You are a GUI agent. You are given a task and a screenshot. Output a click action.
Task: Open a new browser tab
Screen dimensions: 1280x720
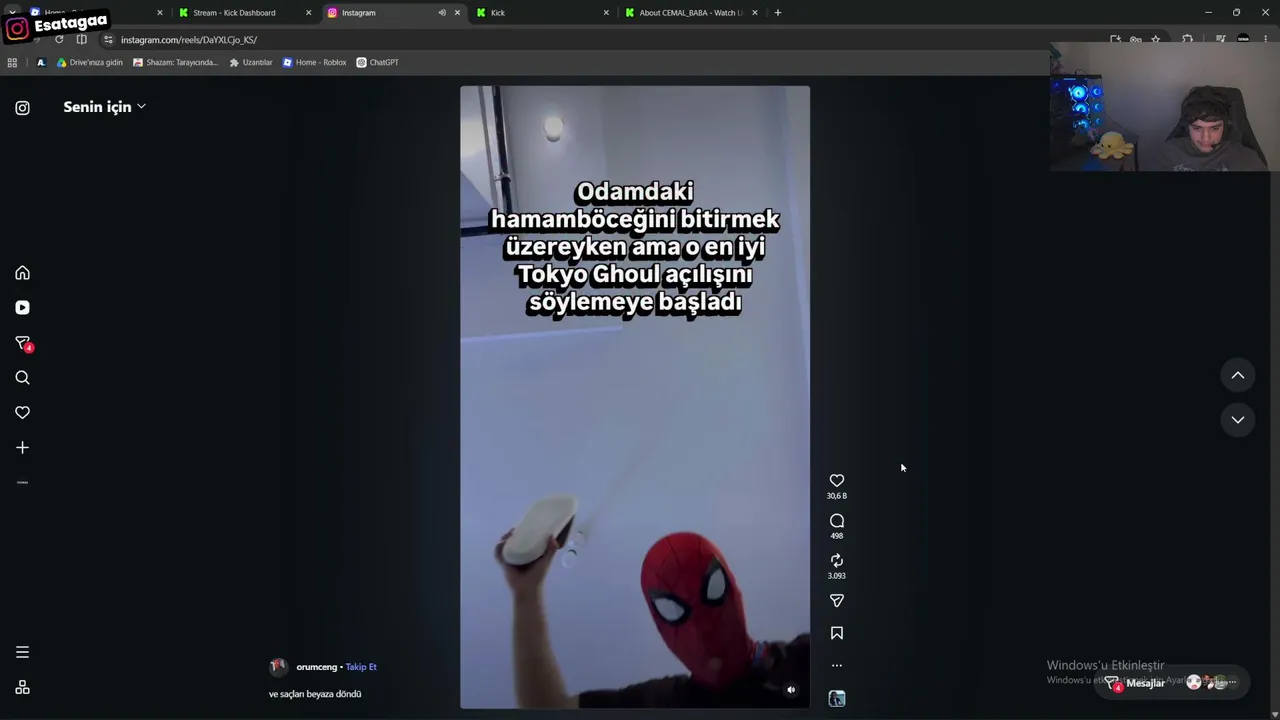pos(778,13)
